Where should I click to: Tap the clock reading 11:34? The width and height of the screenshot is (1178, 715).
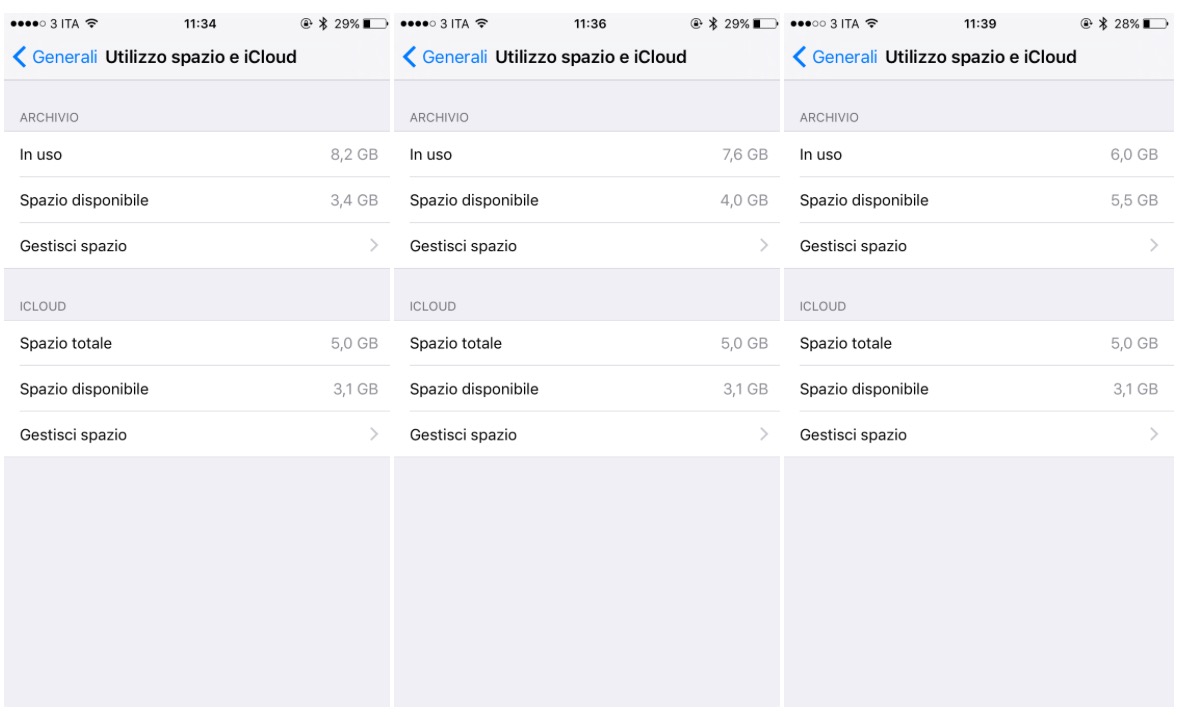pos(200,23)
